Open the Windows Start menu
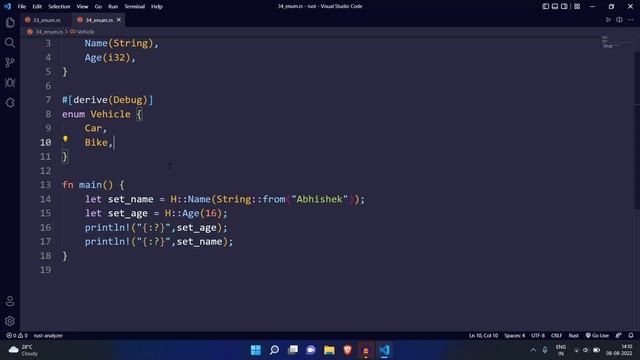 point(256,350)
